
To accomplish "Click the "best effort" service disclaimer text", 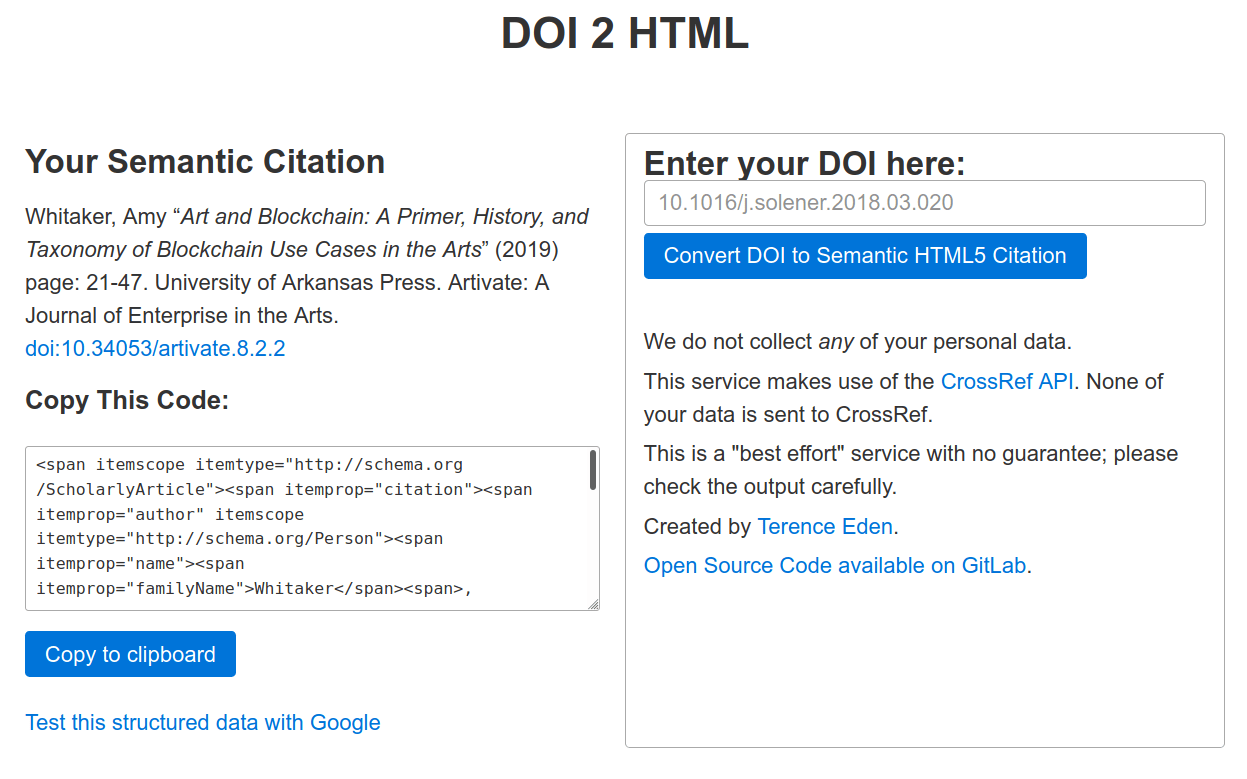I will pos(911,470).
